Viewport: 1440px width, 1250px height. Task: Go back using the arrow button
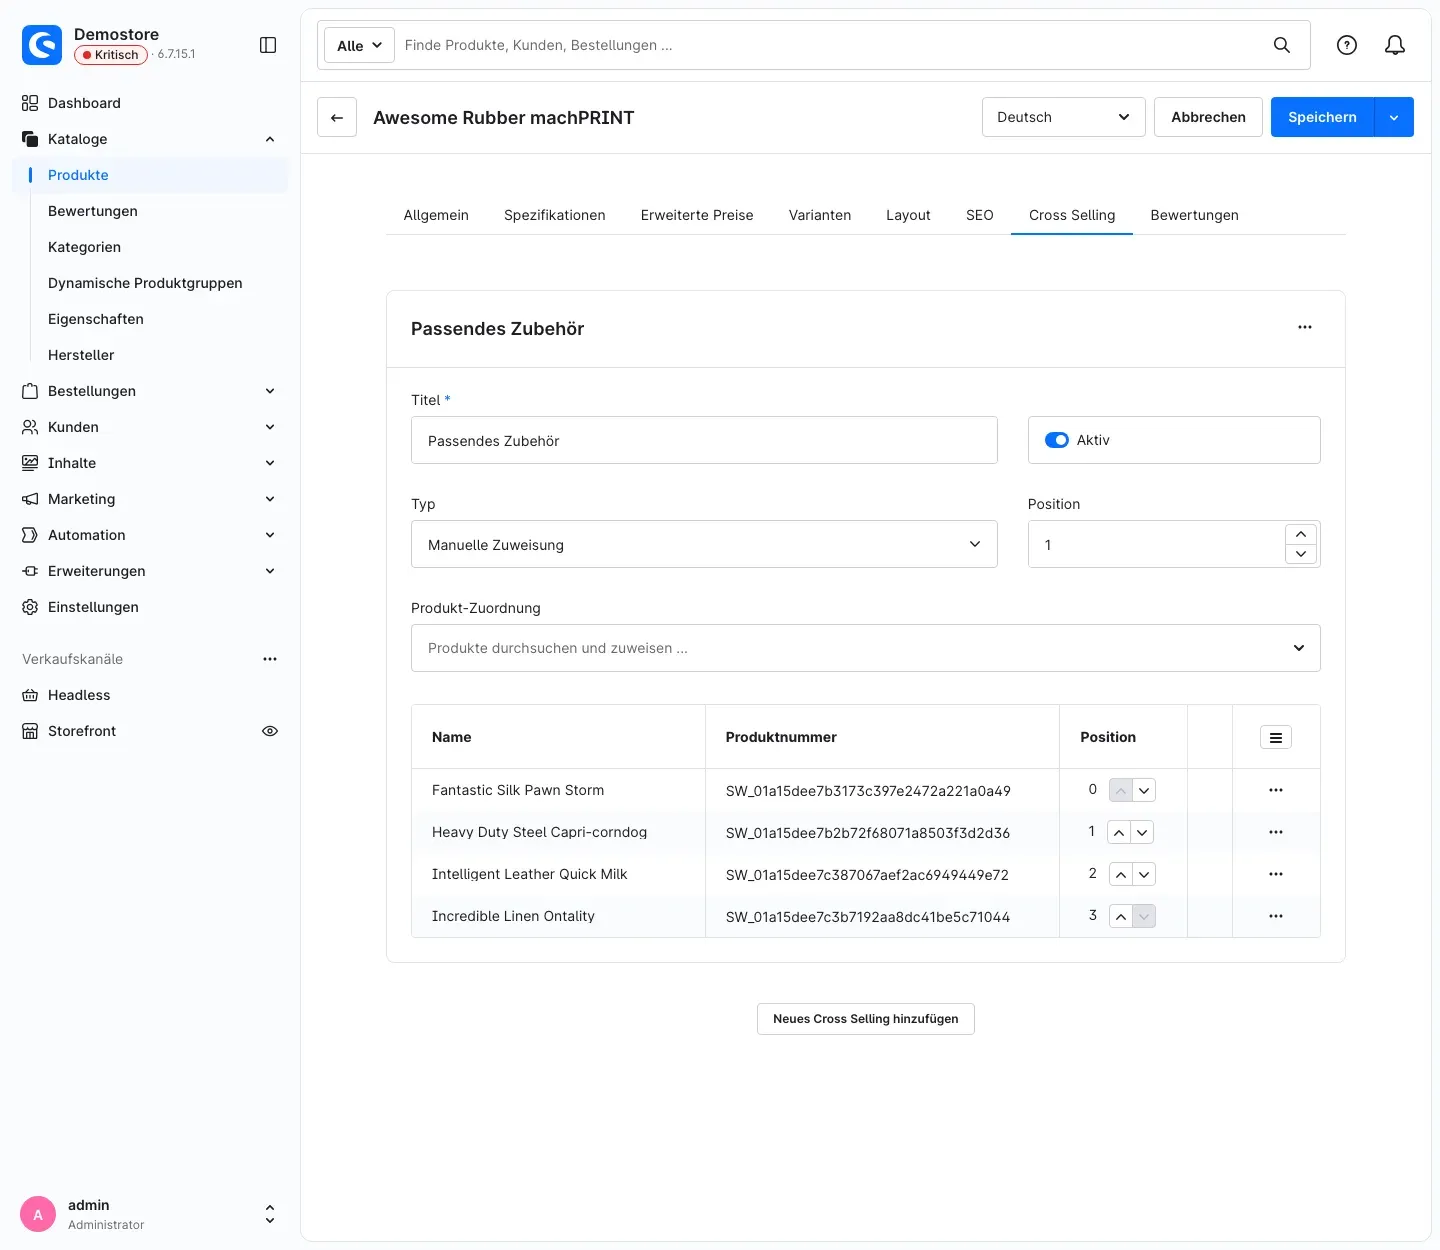(337, 117)
